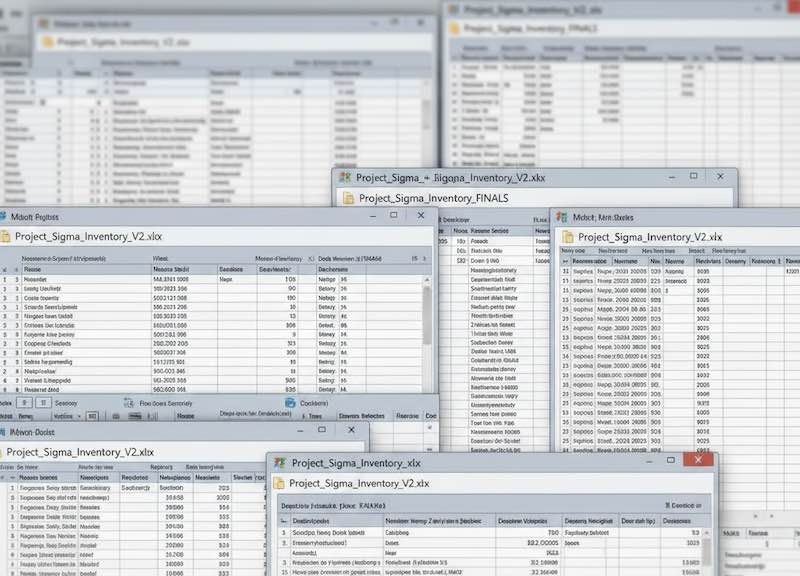Viewport: 800px width, 576px height.
Task: Click the folder icon in the top-left background window
Action: pyautogui.click(x=45, y=41)
